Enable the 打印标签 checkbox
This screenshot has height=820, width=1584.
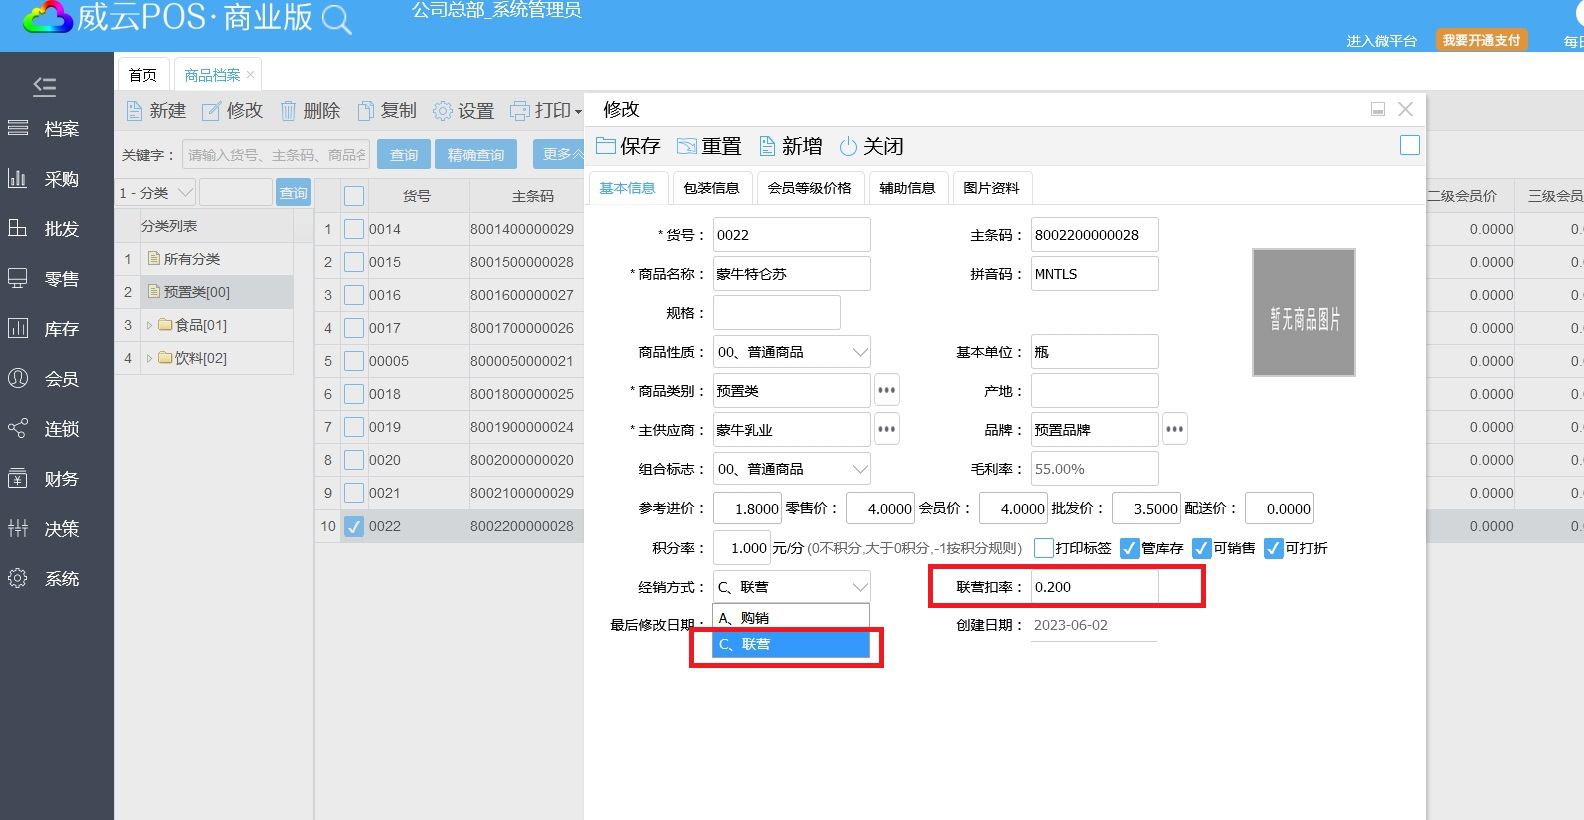click(1044, 548)
